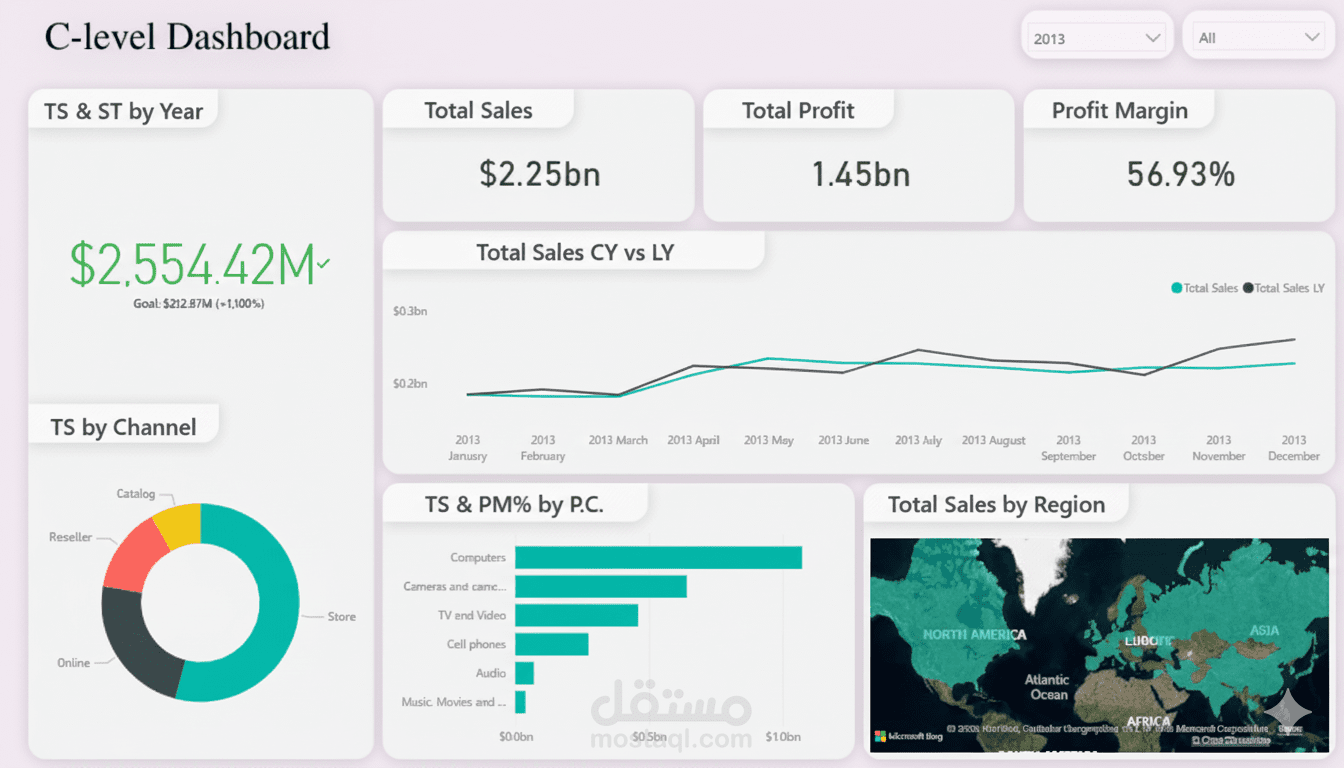Click the Atlantic Ocean map label

click(x=1047, y=687)
